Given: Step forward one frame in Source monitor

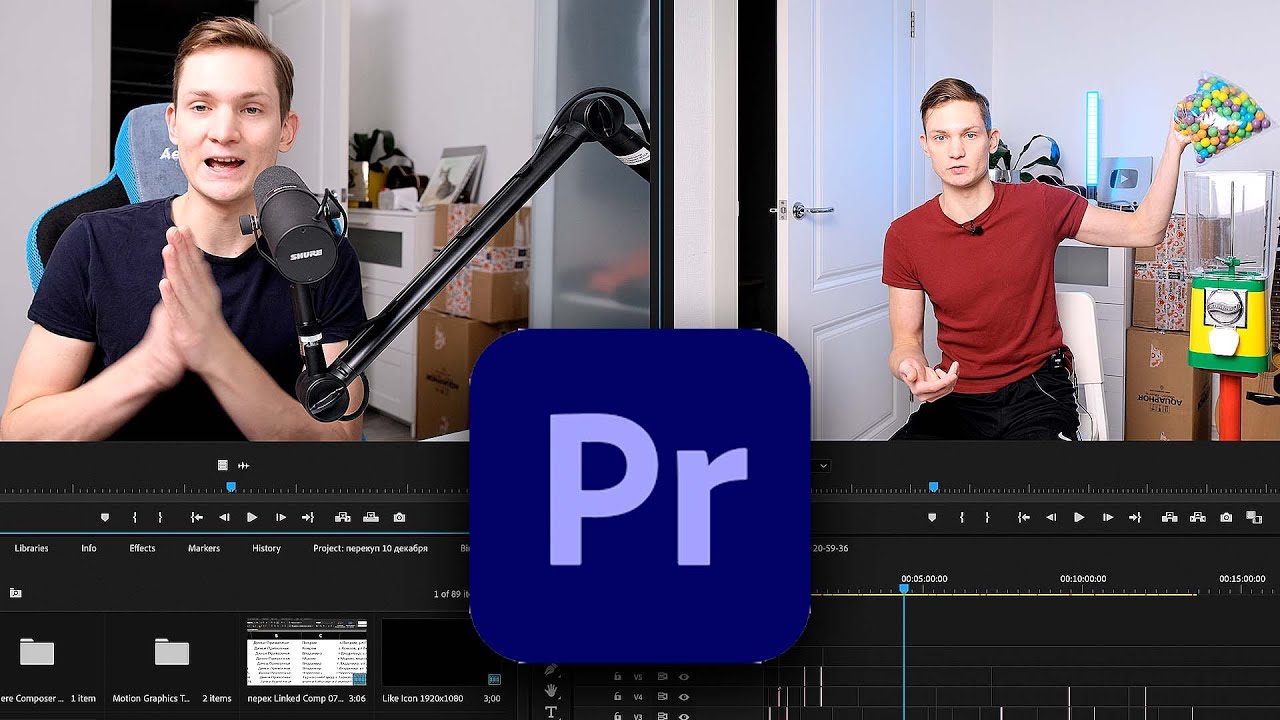Looking at the screenshot, I should [281, 517].
